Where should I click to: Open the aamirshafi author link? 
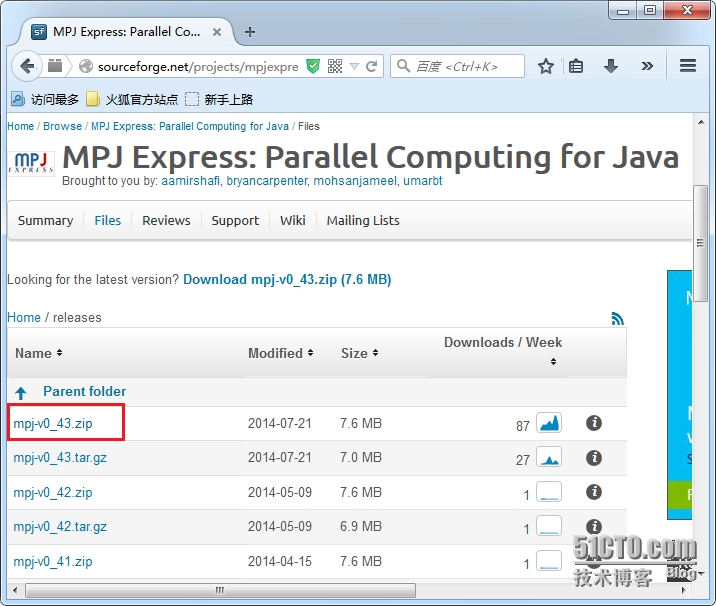190,181
